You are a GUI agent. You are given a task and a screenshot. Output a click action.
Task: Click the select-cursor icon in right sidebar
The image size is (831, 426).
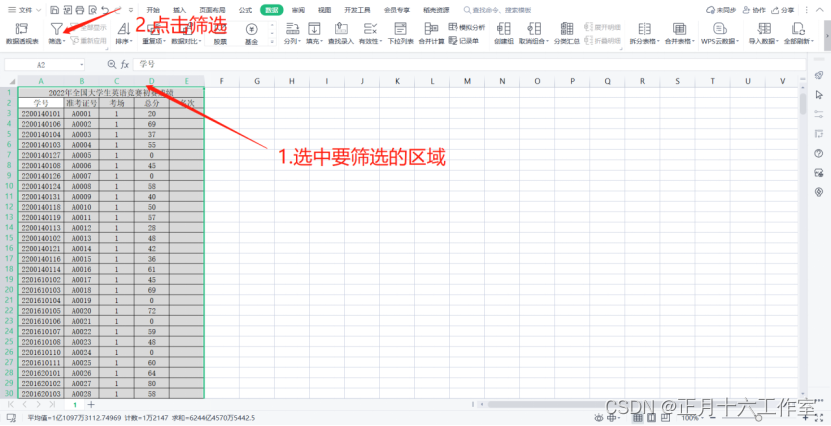click(x=819, y=95)
